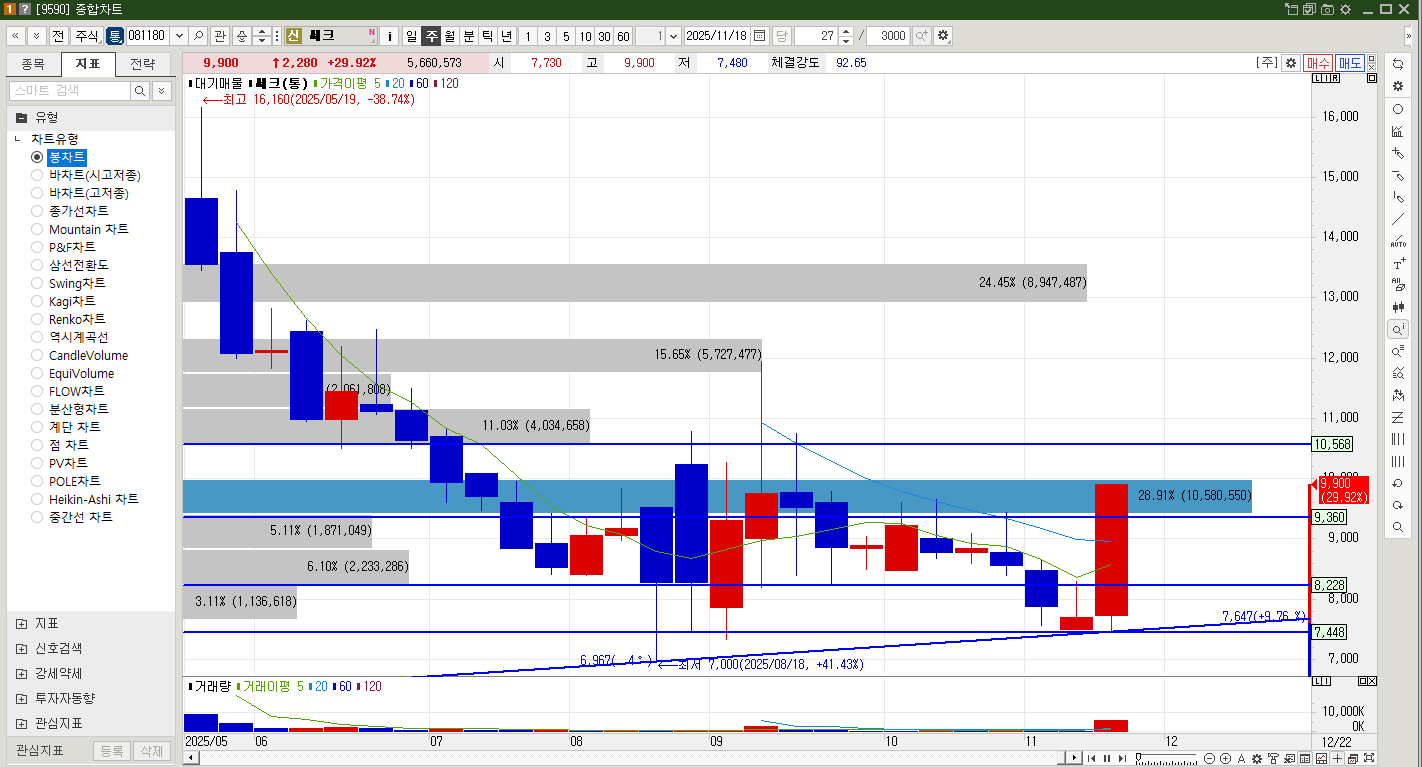Expand the 지표 tree section
This screenshot has height=767, width=1422.
click(22, 623)
